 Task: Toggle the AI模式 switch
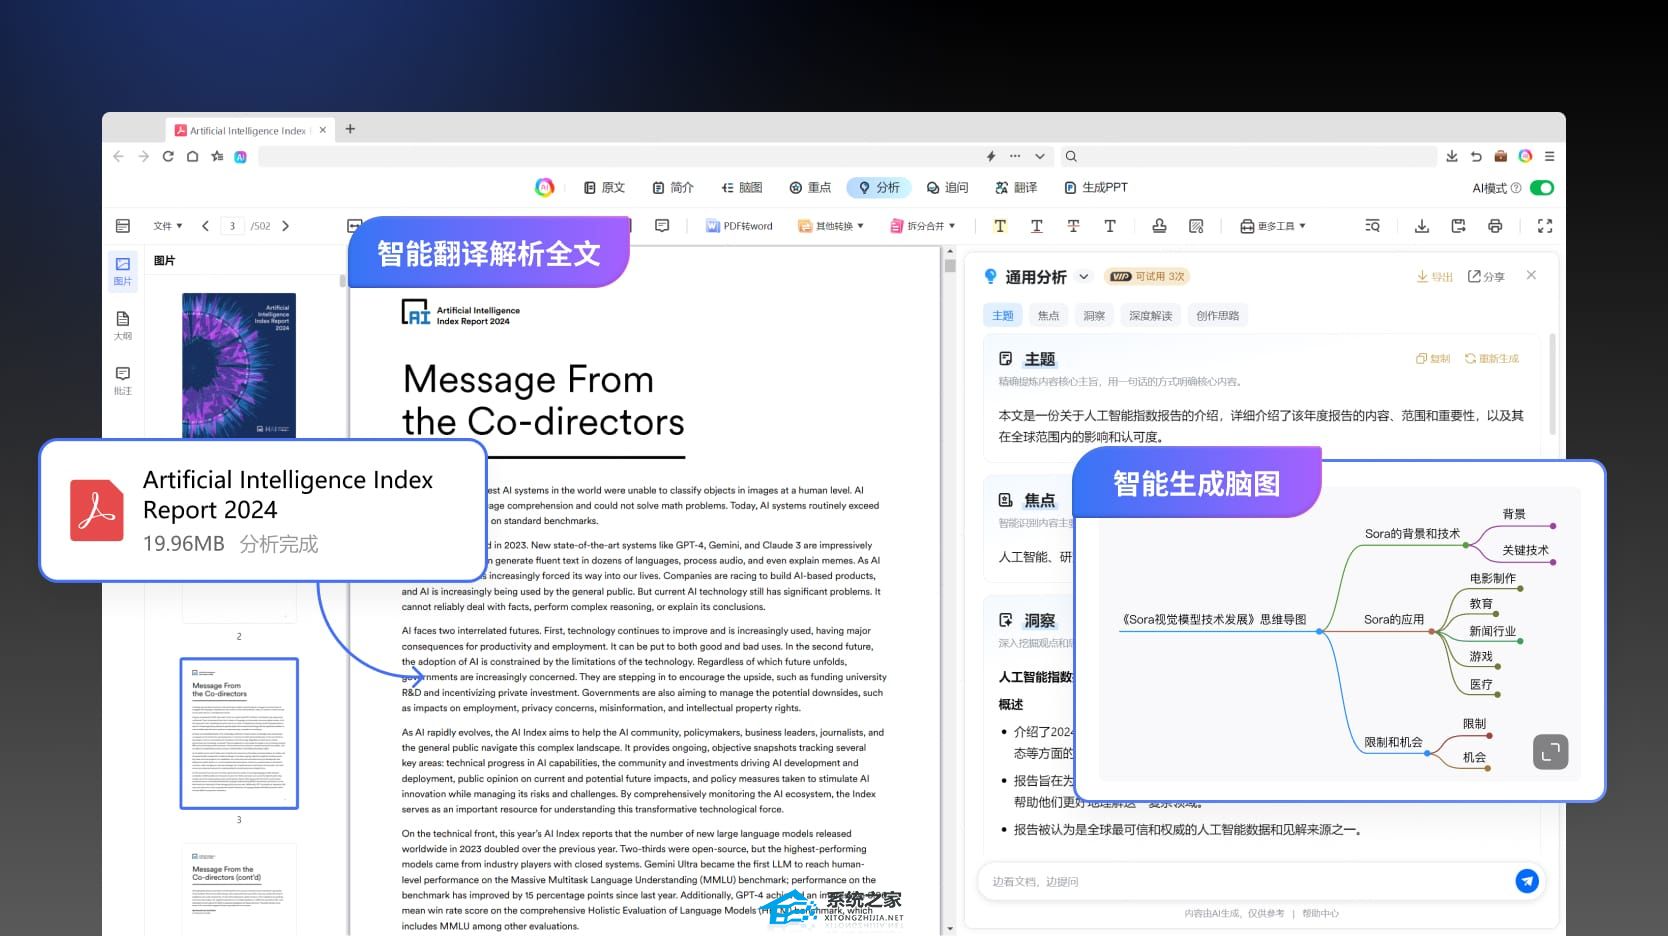coord(1542,188)
